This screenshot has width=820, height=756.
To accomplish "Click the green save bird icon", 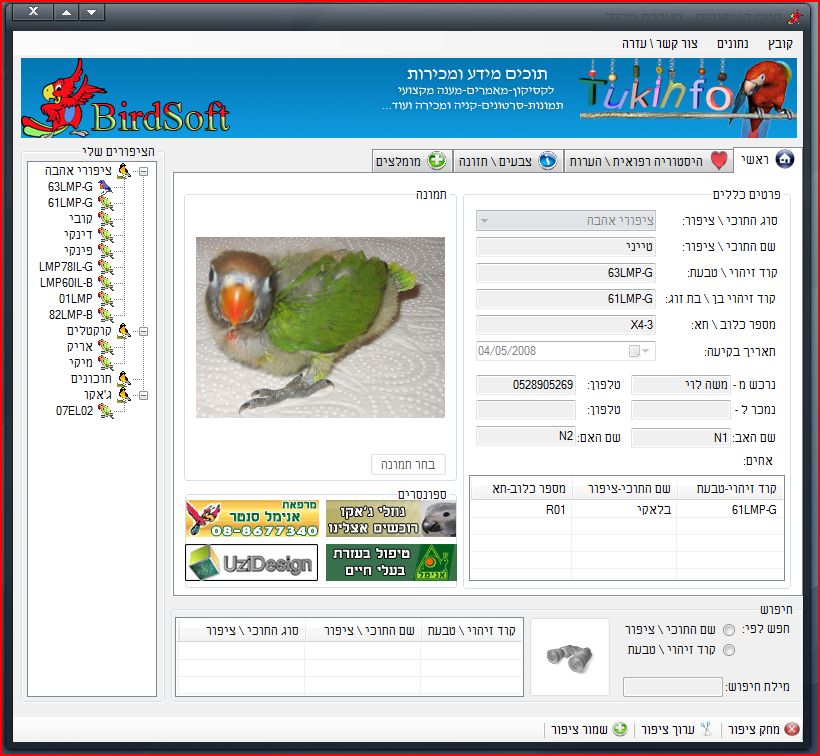I will (x=620, y=730).
